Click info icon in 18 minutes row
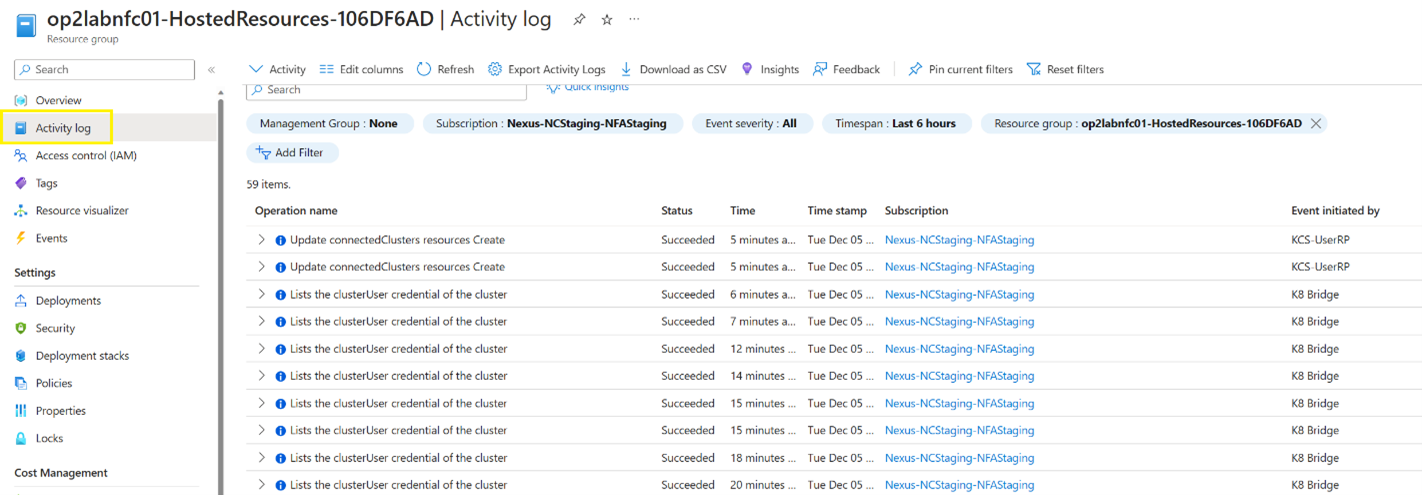The width and height of the screenshot is (1422, 495). tap(281, 458)
